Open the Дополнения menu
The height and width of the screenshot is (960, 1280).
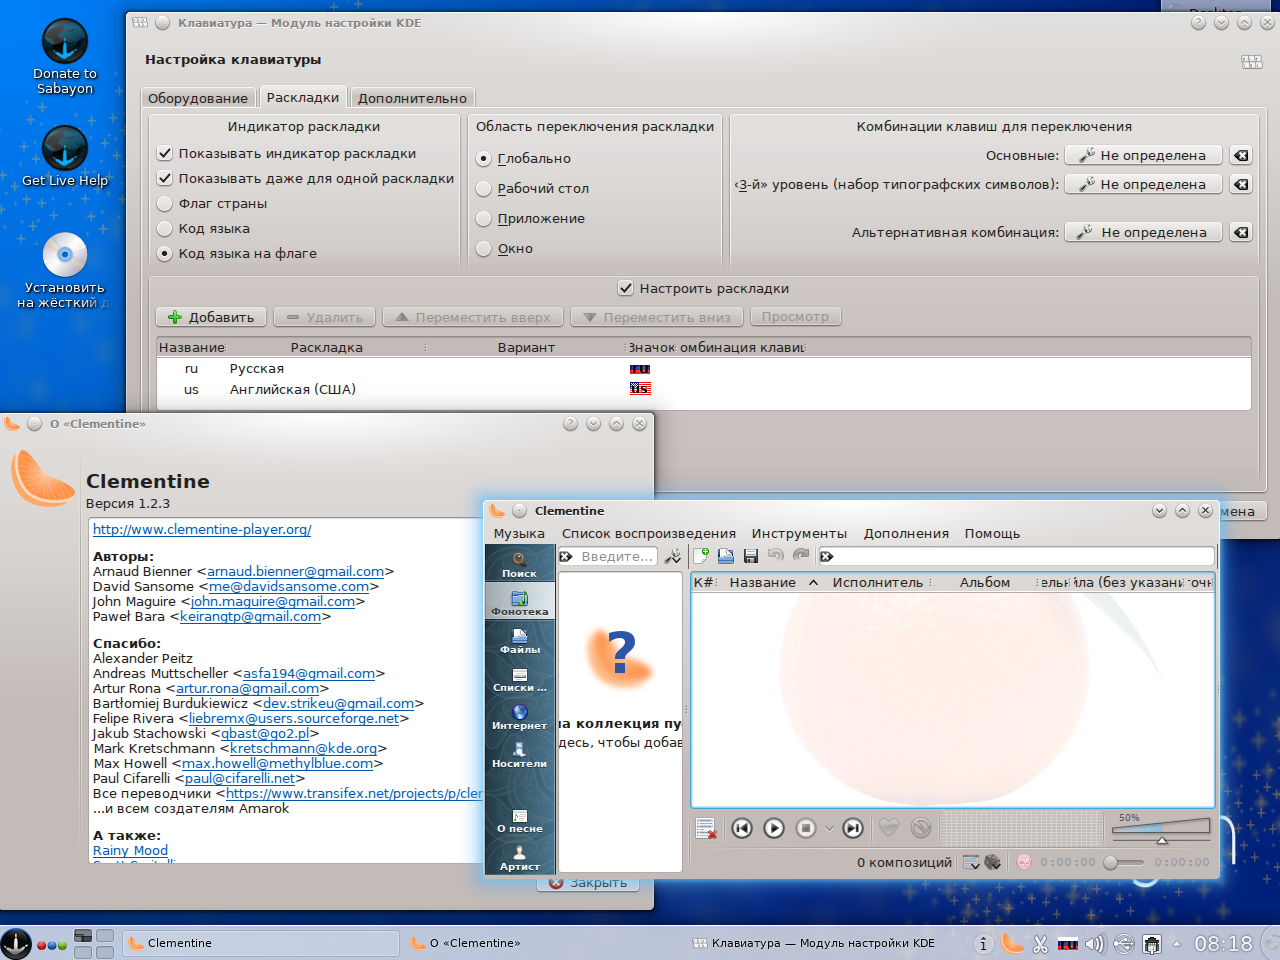click(906, 534)
